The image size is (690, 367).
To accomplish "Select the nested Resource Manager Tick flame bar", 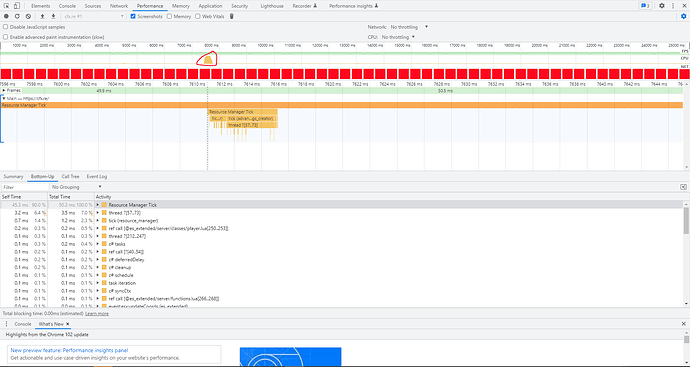I will tap(242, 112).
